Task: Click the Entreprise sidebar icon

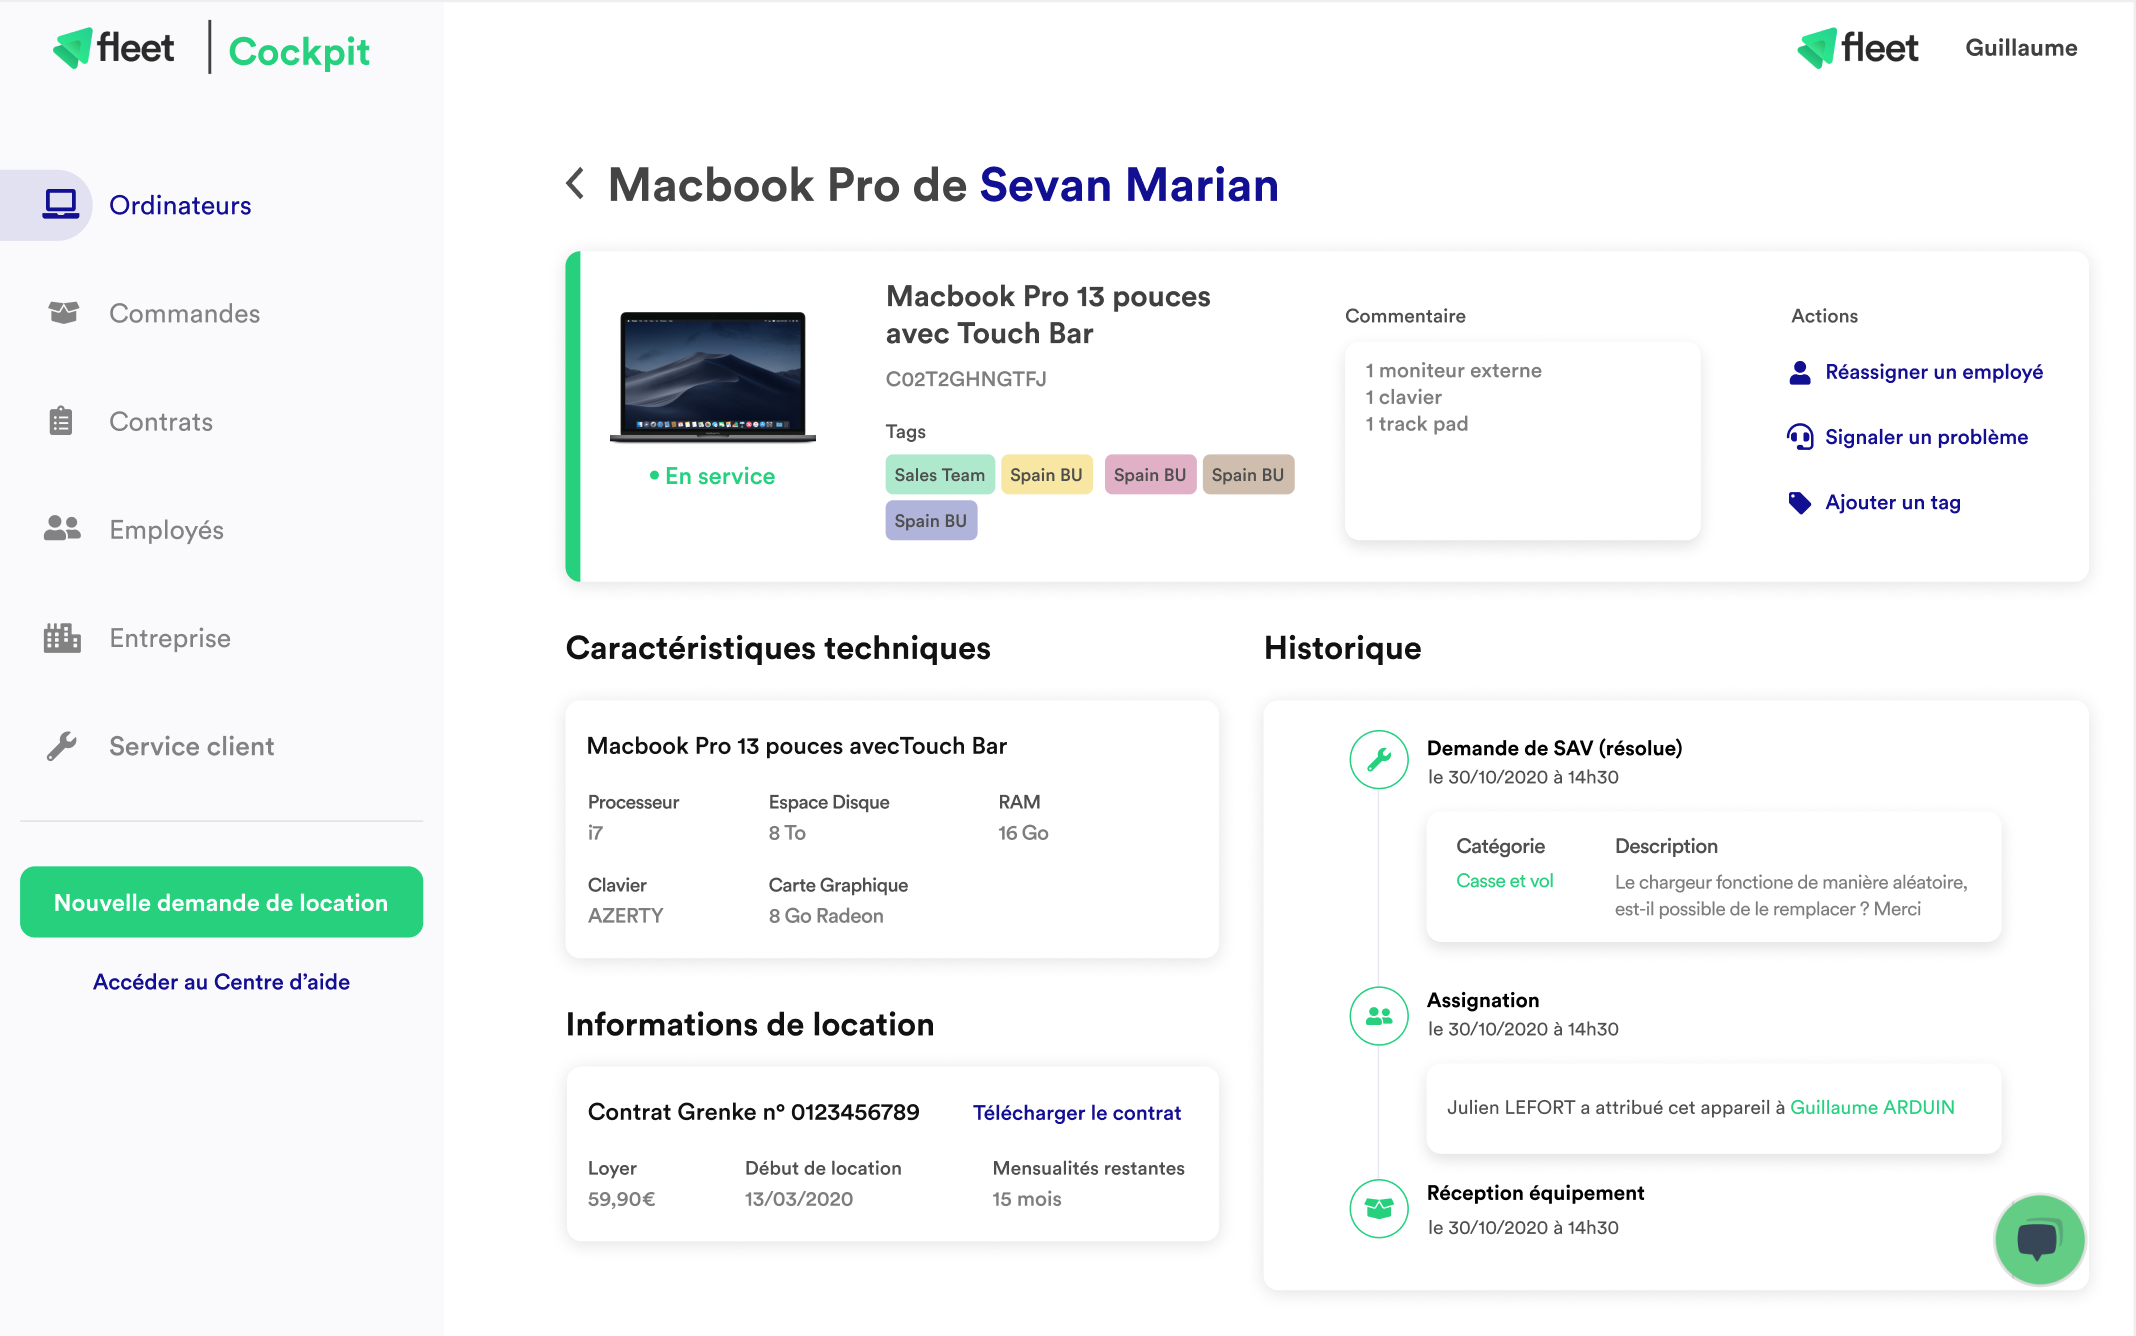Action: coord(63,637)
